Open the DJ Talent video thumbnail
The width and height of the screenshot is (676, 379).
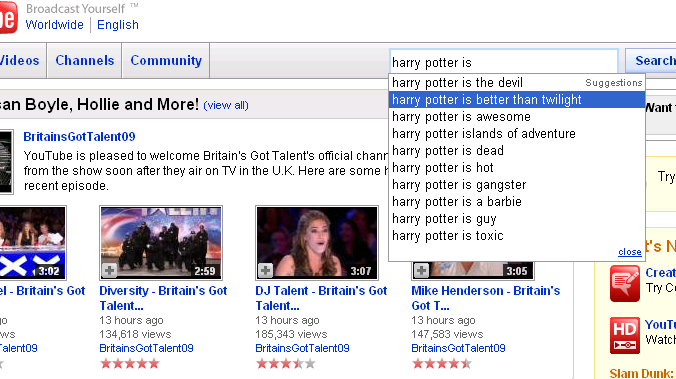pyautogui.click(x=317, y=243)
